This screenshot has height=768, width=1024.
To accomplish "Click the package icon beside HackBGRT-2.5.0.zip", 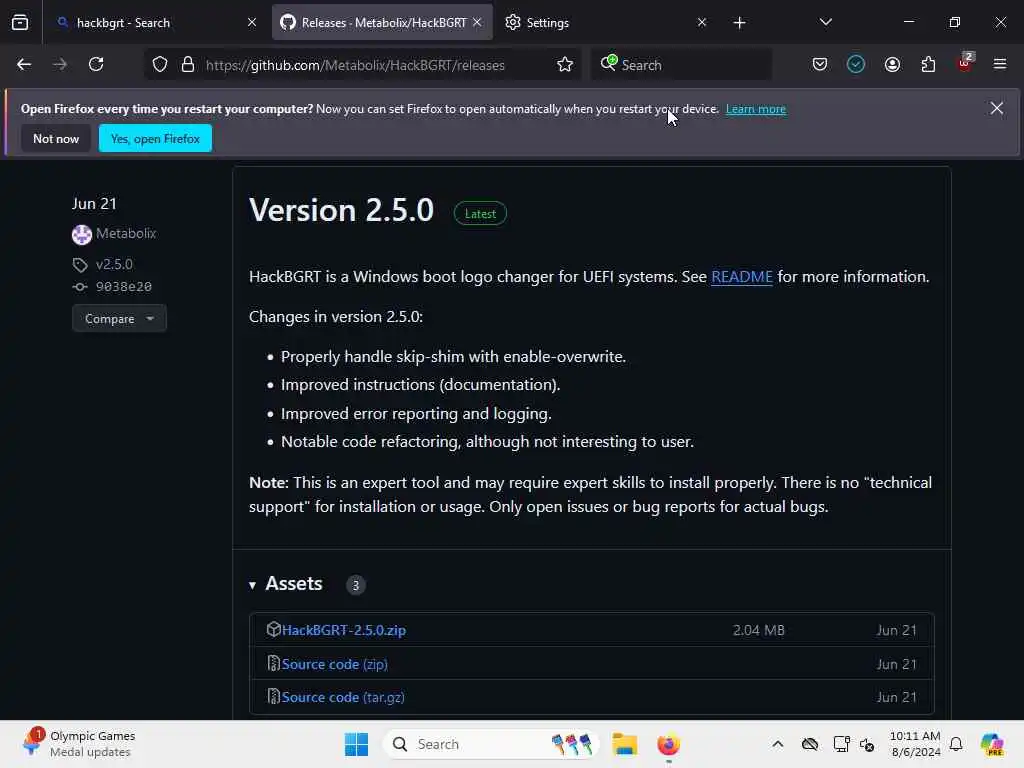I will [273, 629].
